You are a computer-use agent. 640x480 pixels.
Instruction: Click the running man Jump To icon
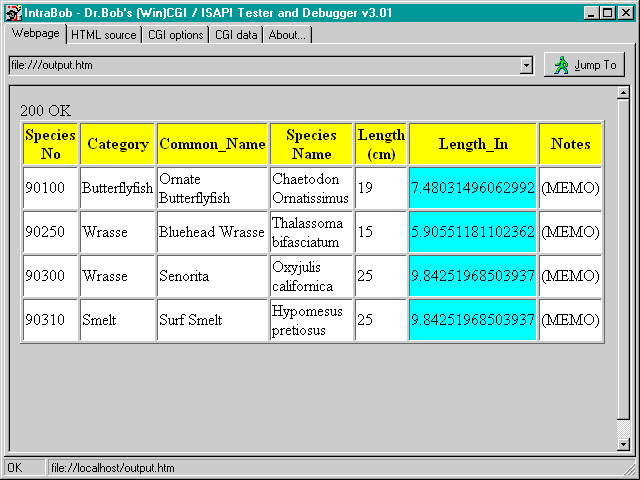562,65
